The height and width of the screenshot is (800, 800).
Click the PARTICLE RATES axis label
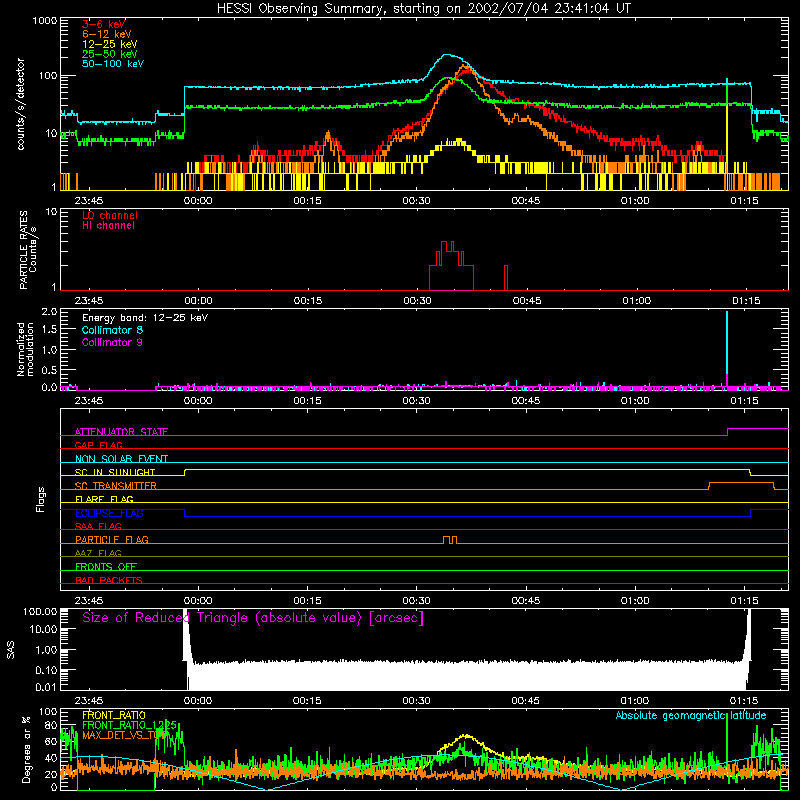tap(28, 250)
